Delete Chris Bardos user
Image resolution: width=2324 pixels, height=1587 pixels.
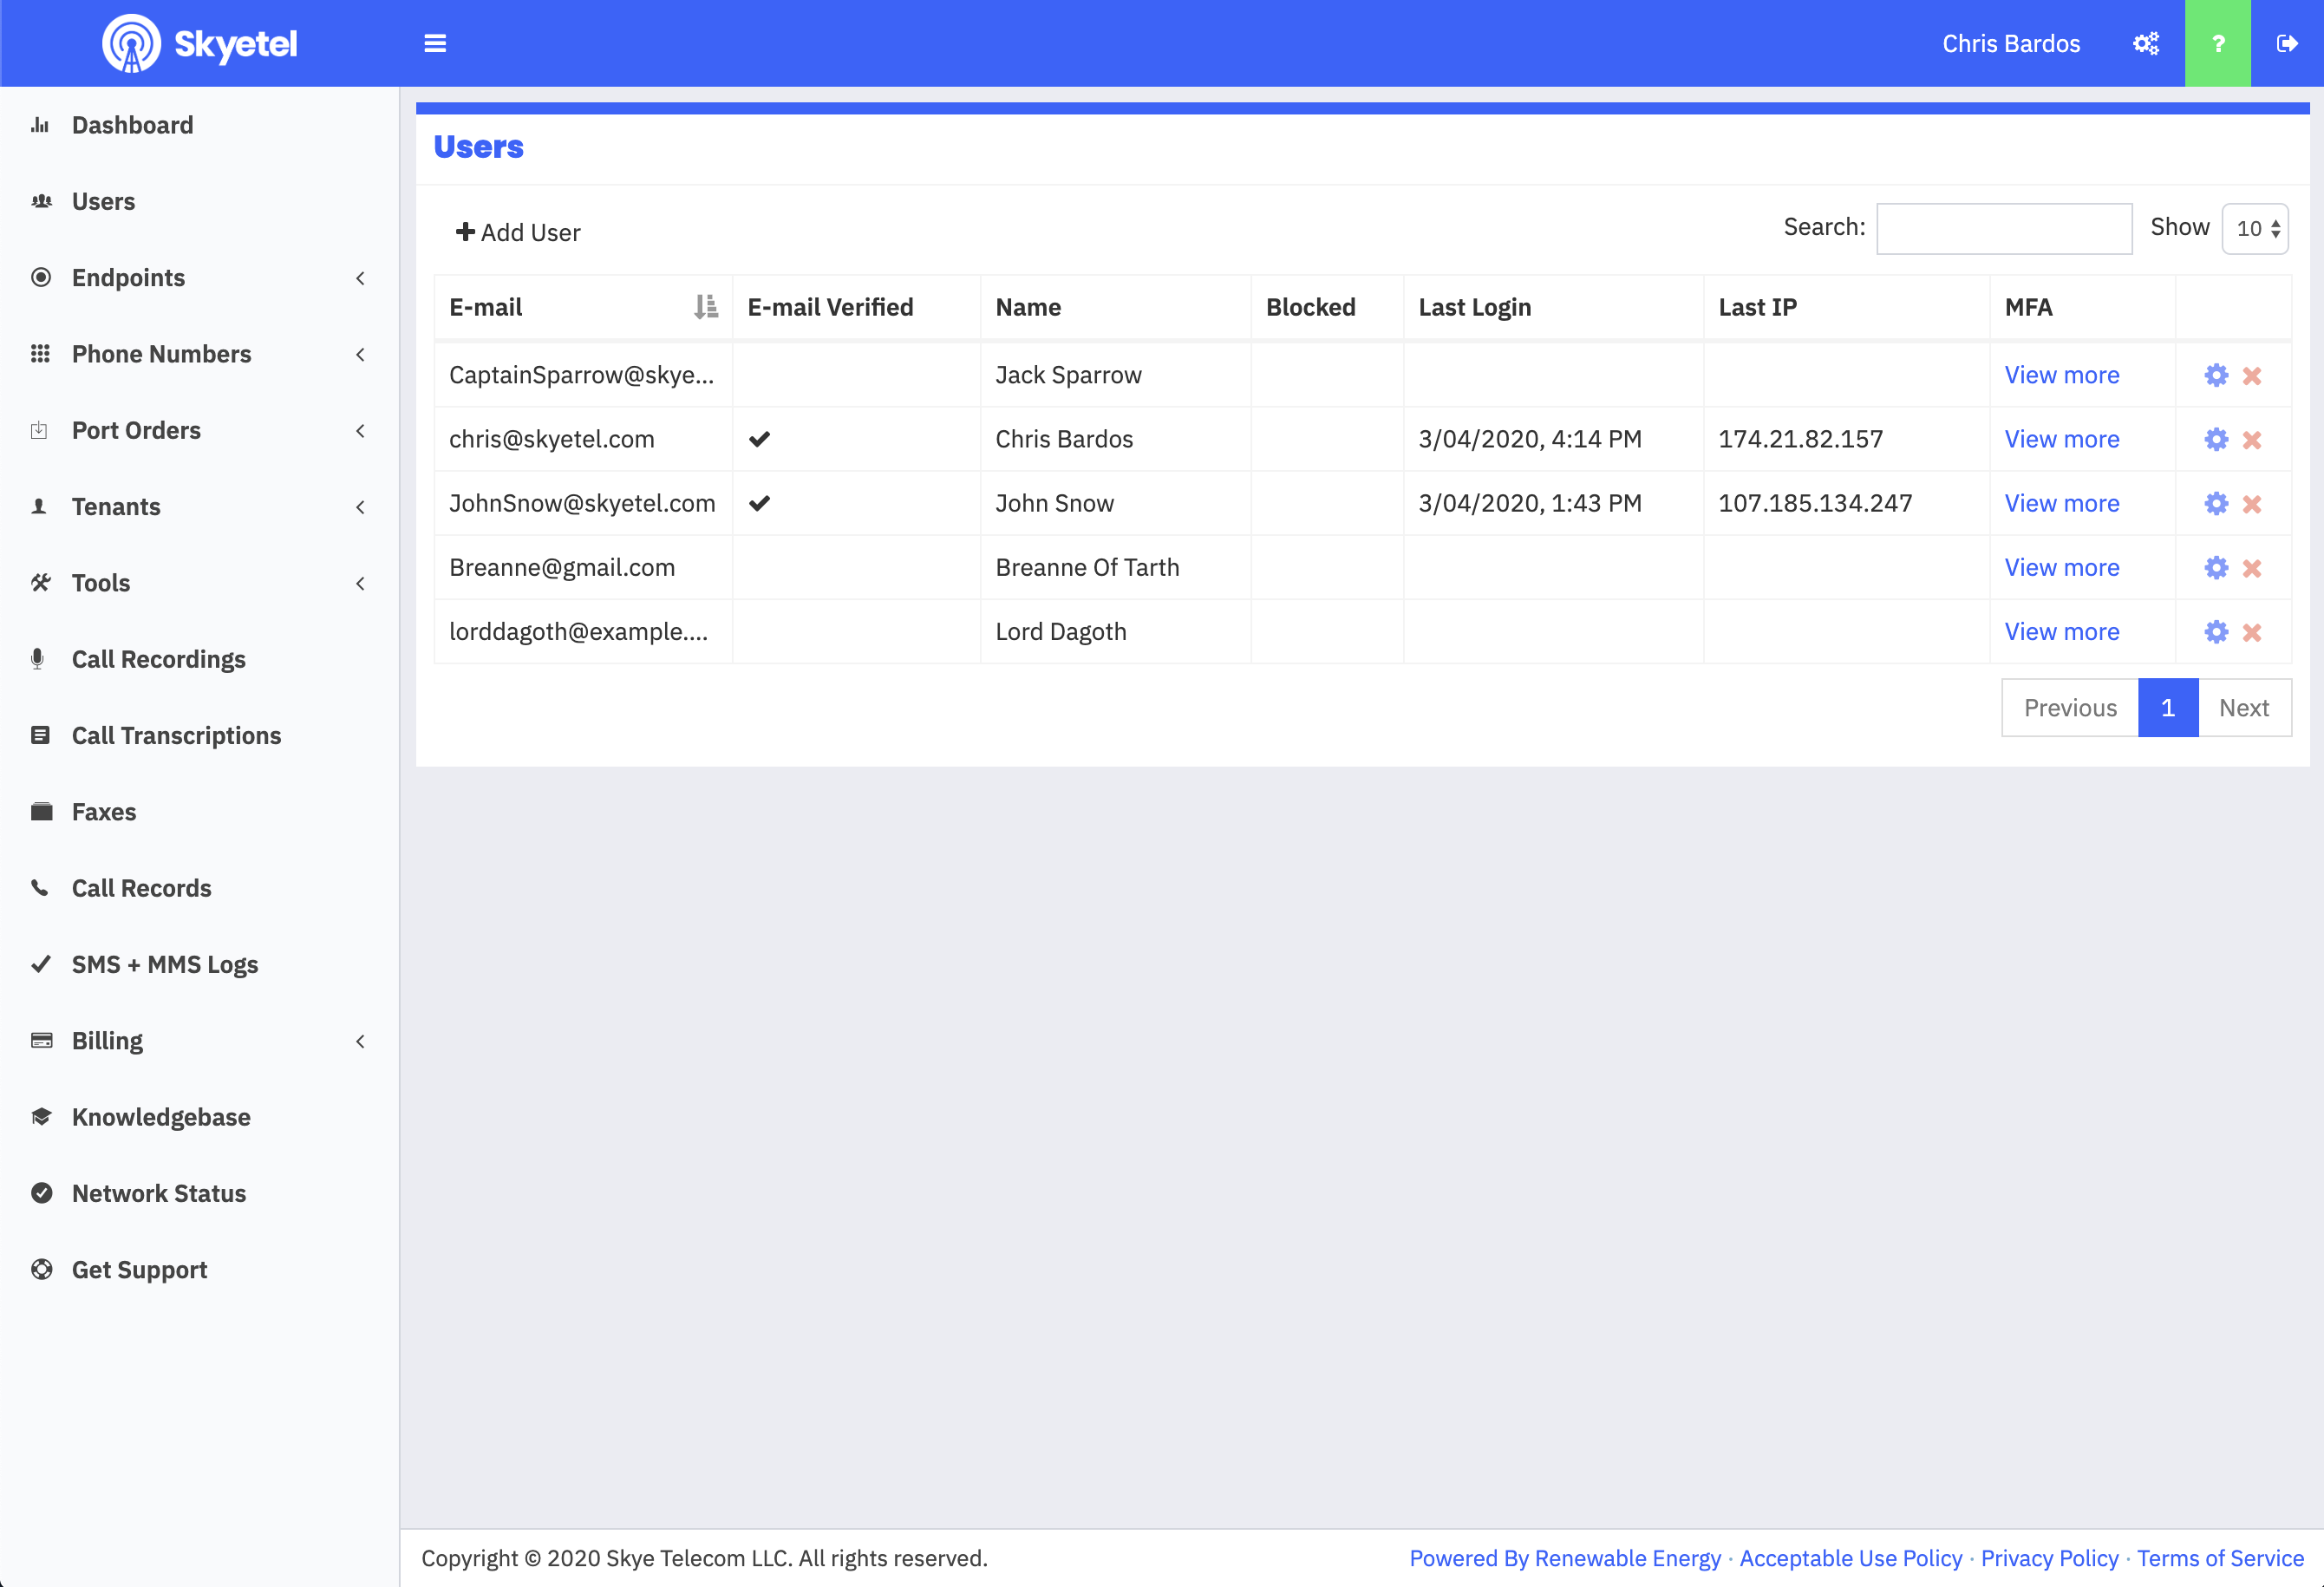coord(2252,439)
